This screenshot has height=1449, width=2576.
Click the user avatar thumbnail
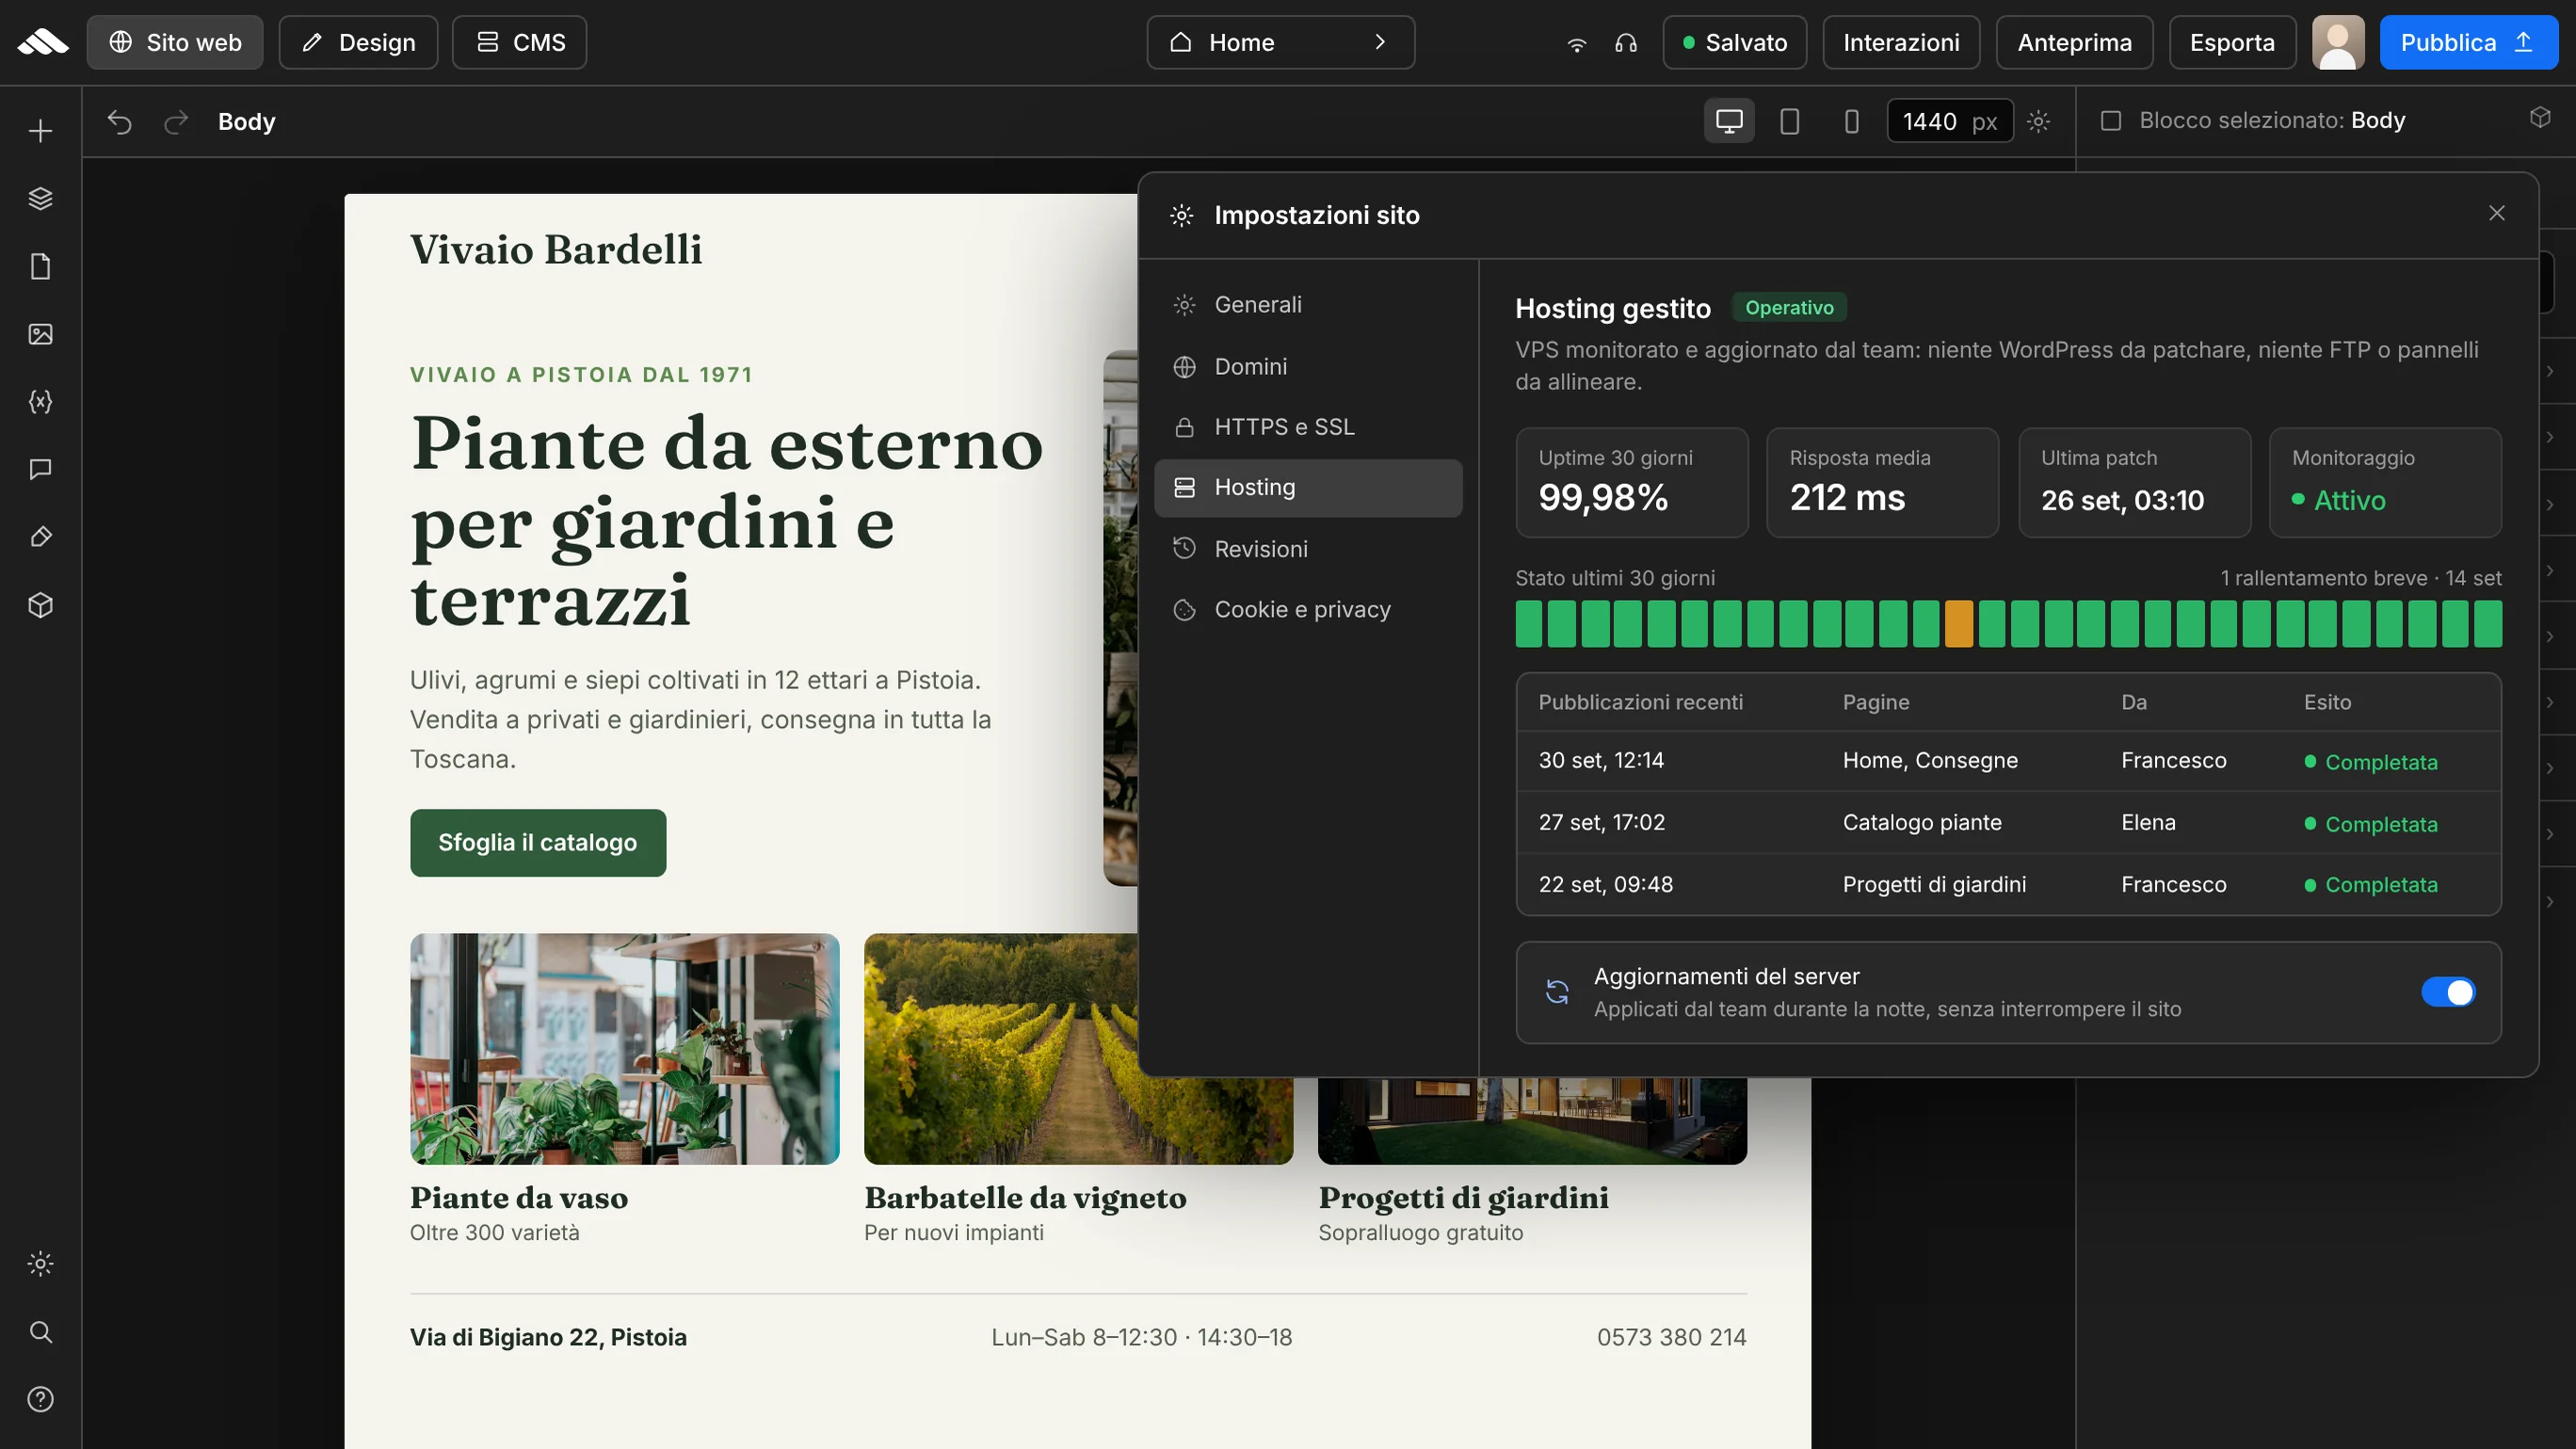2338,42
